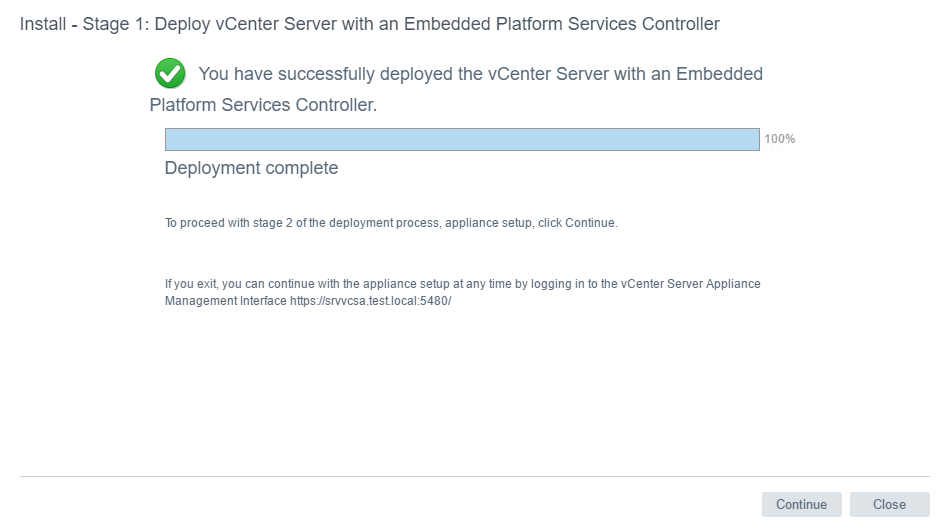The width and height of the screenshot is (945, 526).
Task: Open the srvvcsa.test.local:5480 management URL
Action: click(371, 301)
